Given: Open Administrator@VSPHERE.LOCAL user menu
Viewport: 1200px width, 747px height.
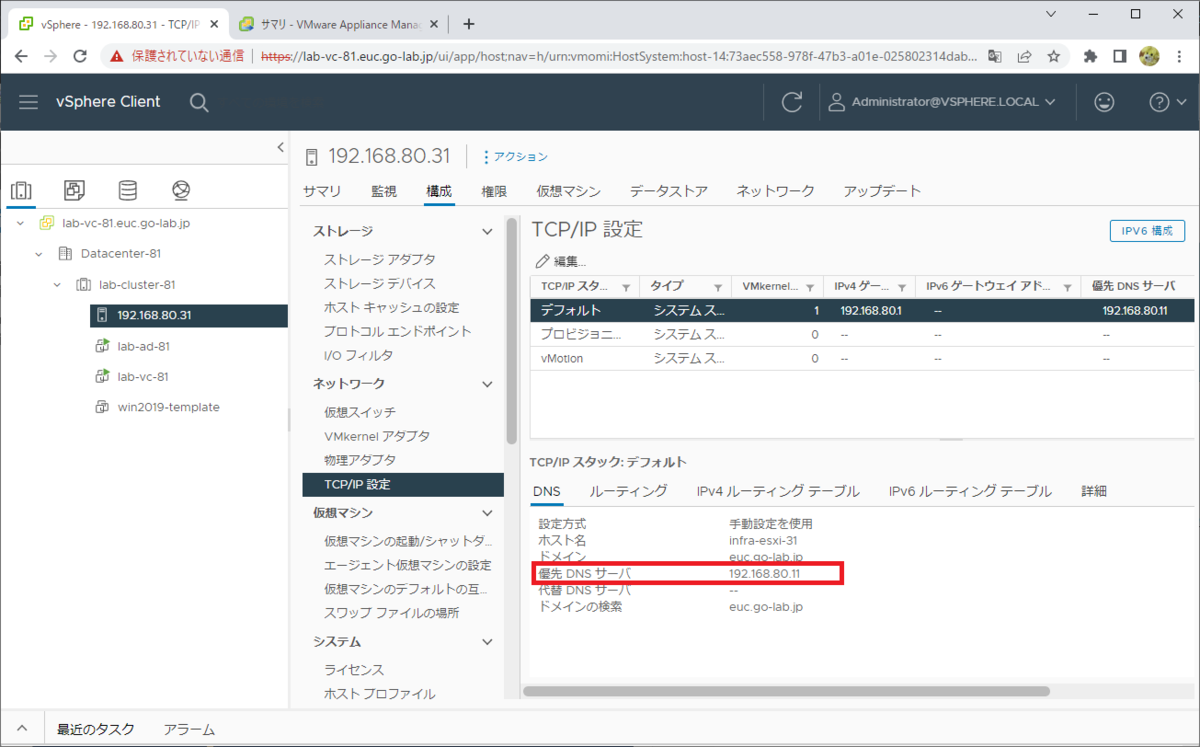Looking at the screenshot, I should [x=943, y=102].
